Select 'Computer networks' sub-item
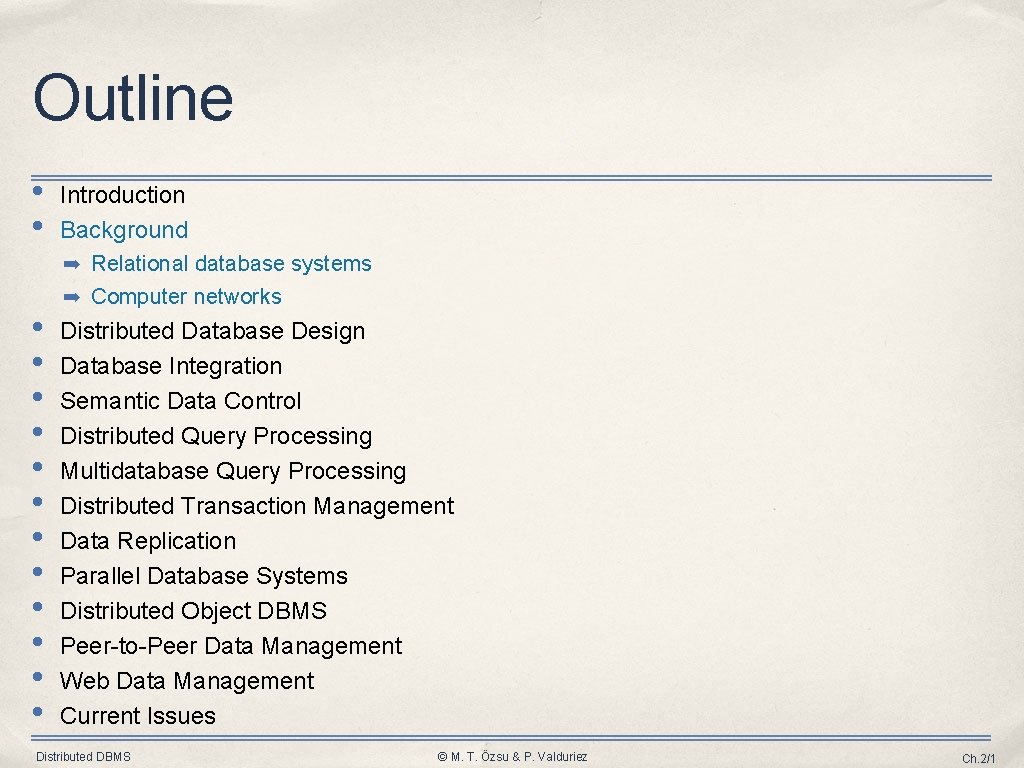1024x768 pixels. [186, 297]
